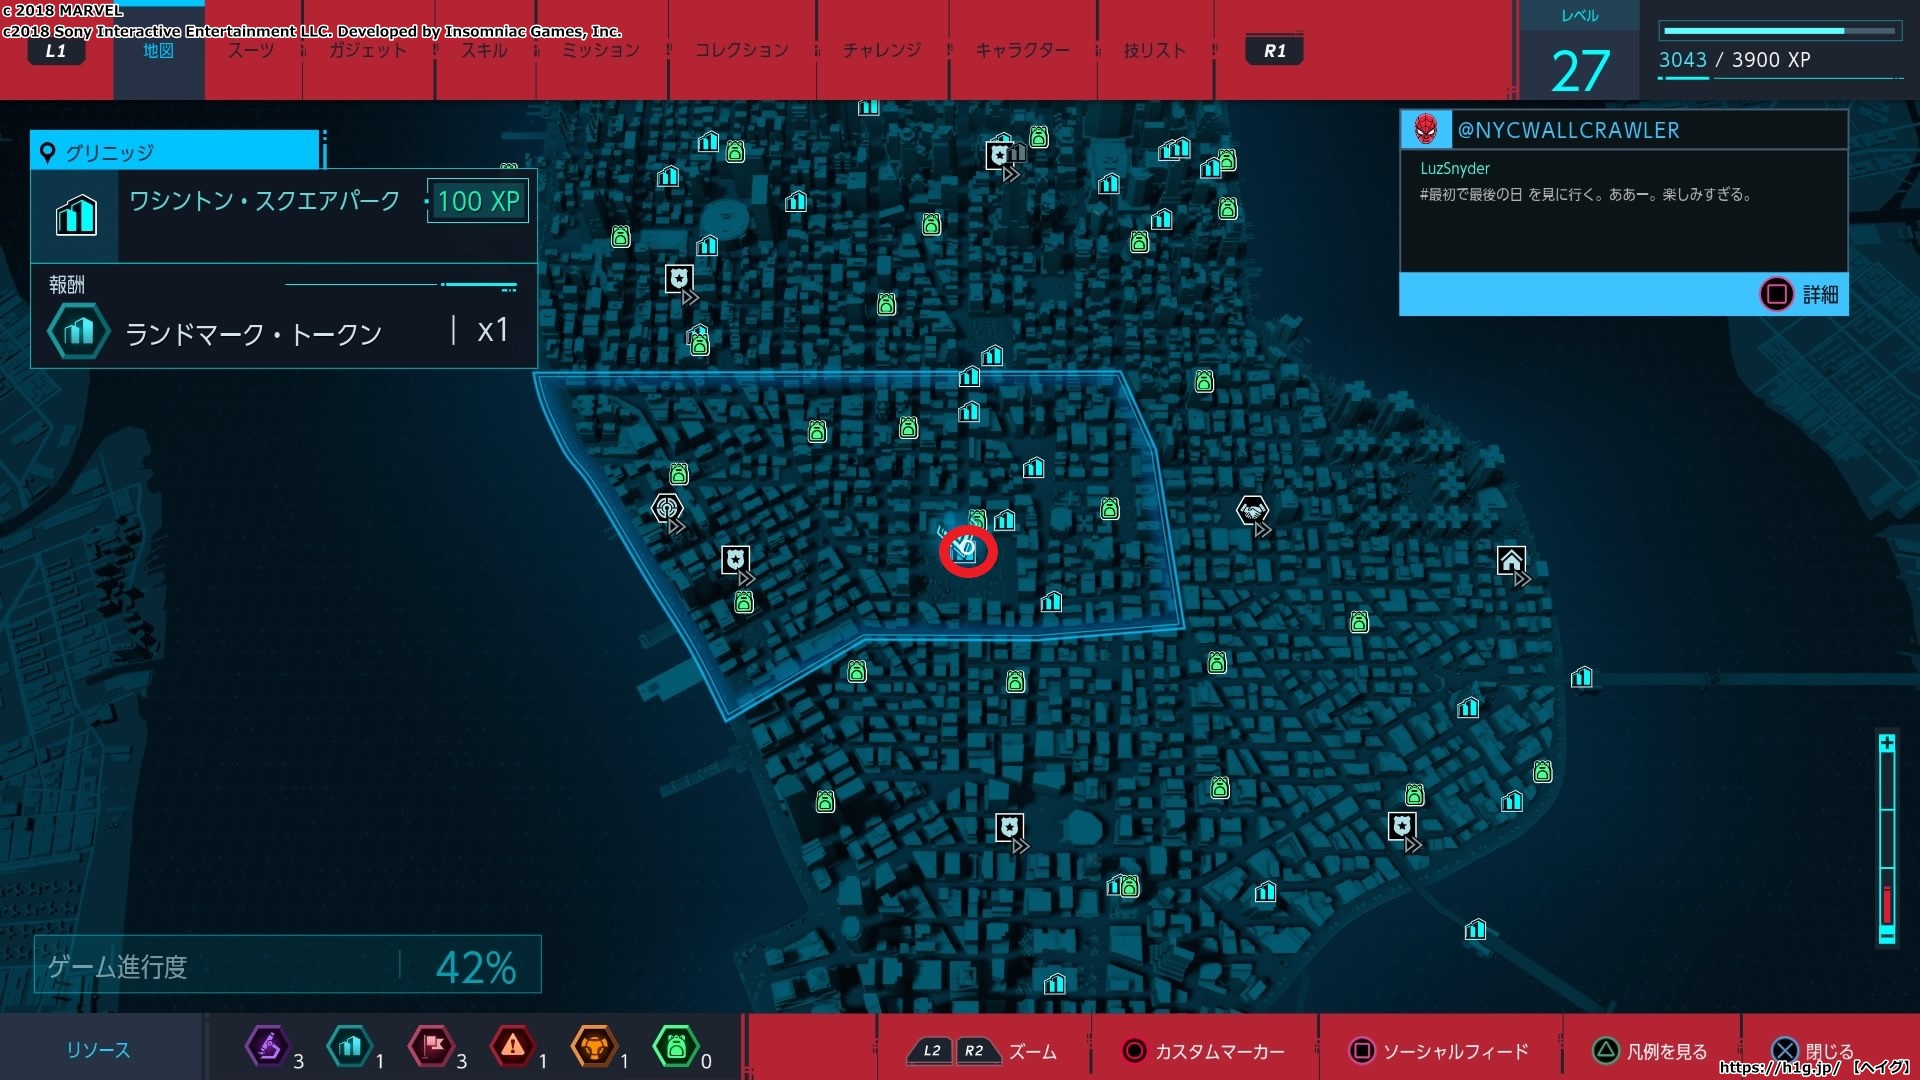
Task: Click the purple research token resource icon
Action: (268, 1047)
